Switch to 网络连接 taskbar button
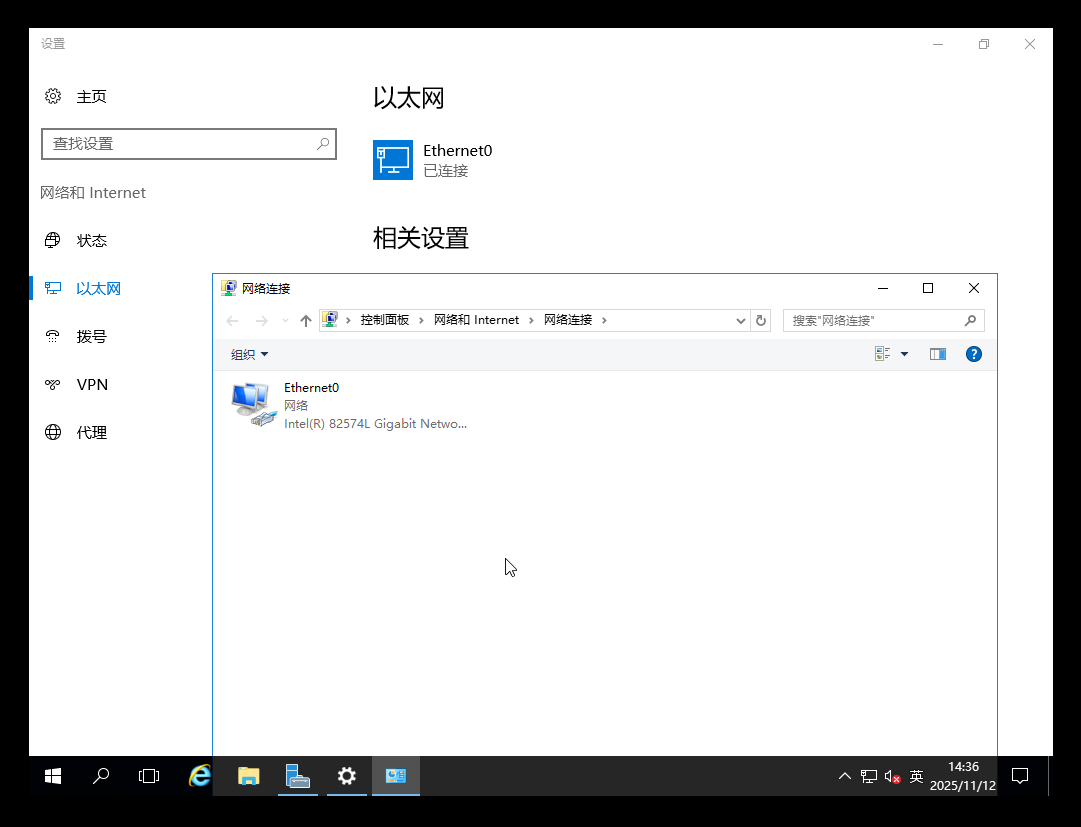 coord(396,776)
